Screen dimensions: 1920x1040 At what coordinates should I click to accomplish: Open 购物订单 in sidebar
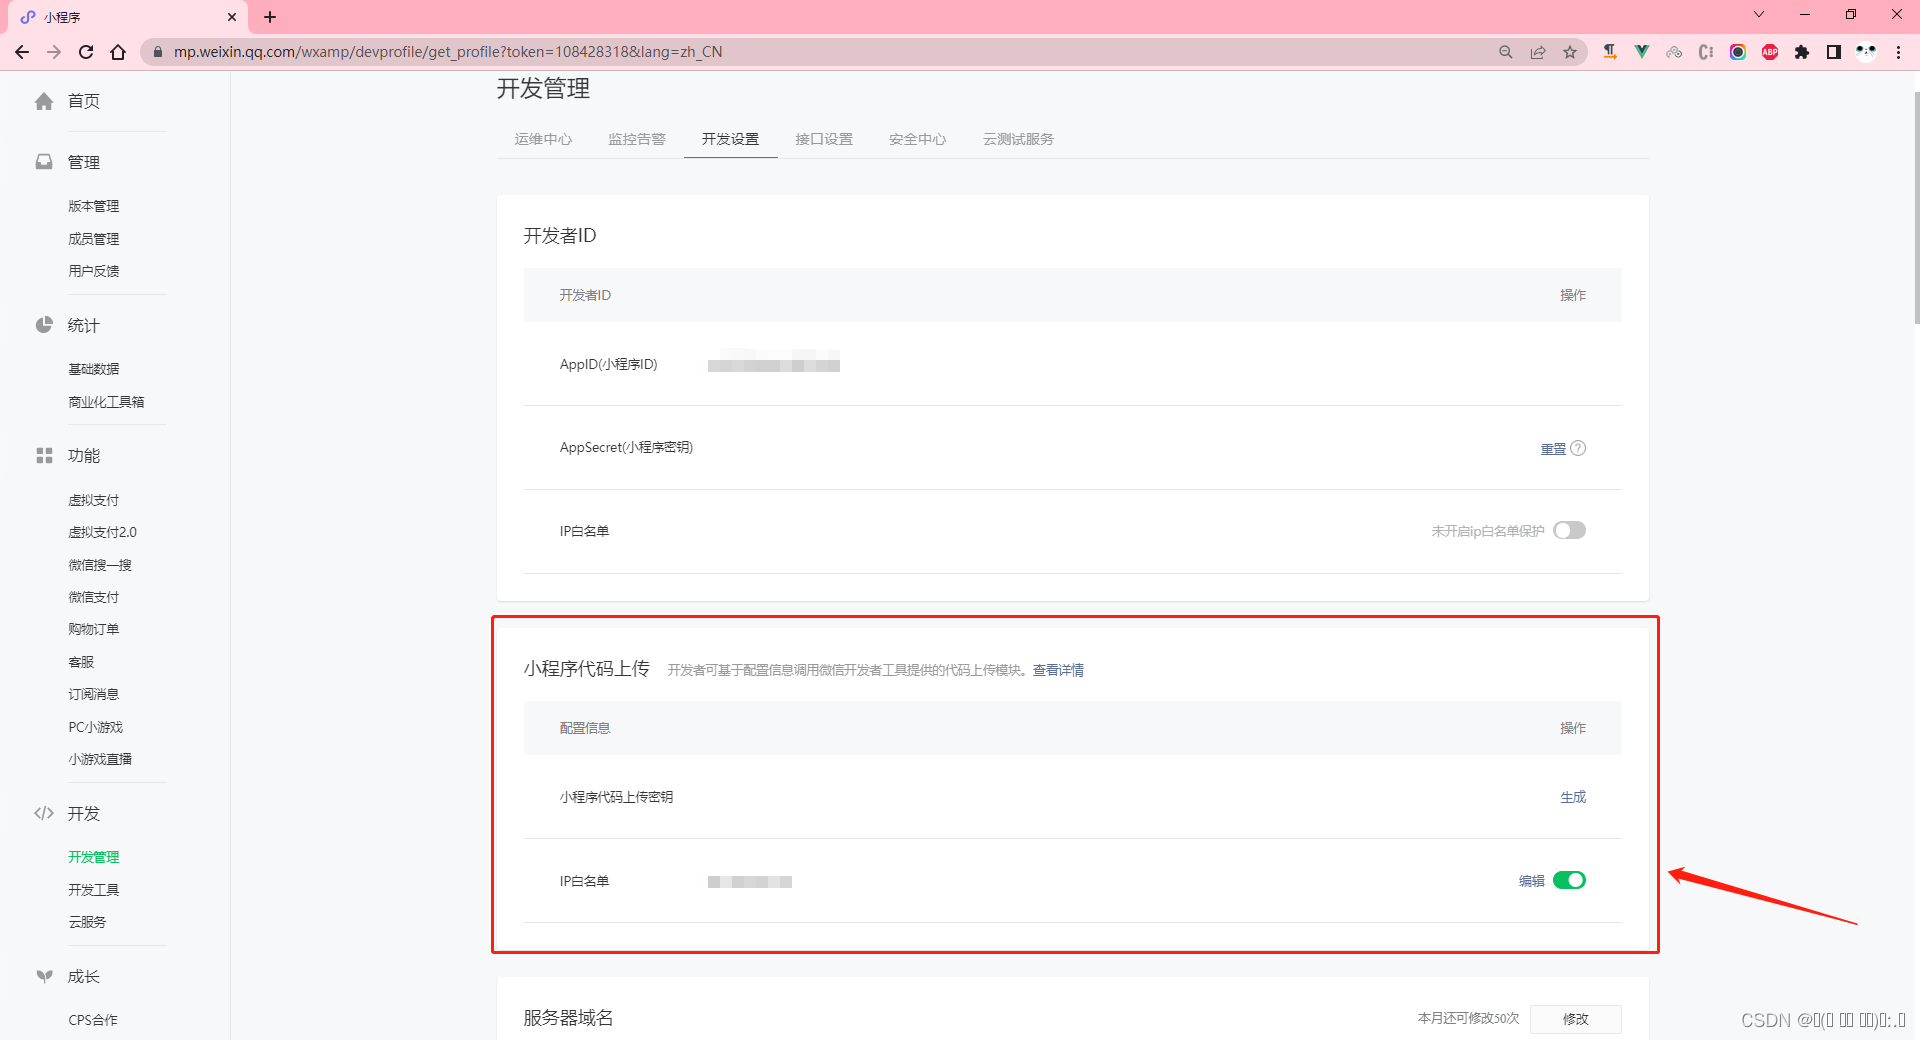(x=94, y=629)
